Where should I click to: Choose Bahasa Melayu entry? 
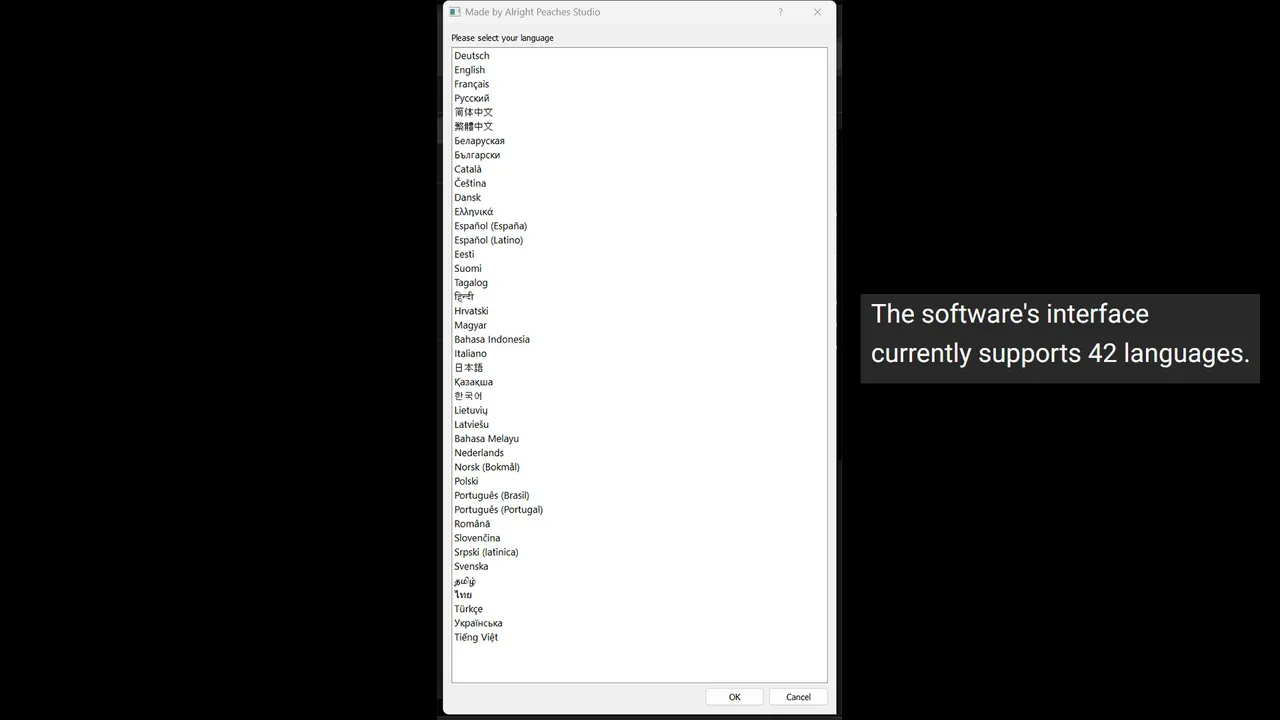click(x=486, y=438)
